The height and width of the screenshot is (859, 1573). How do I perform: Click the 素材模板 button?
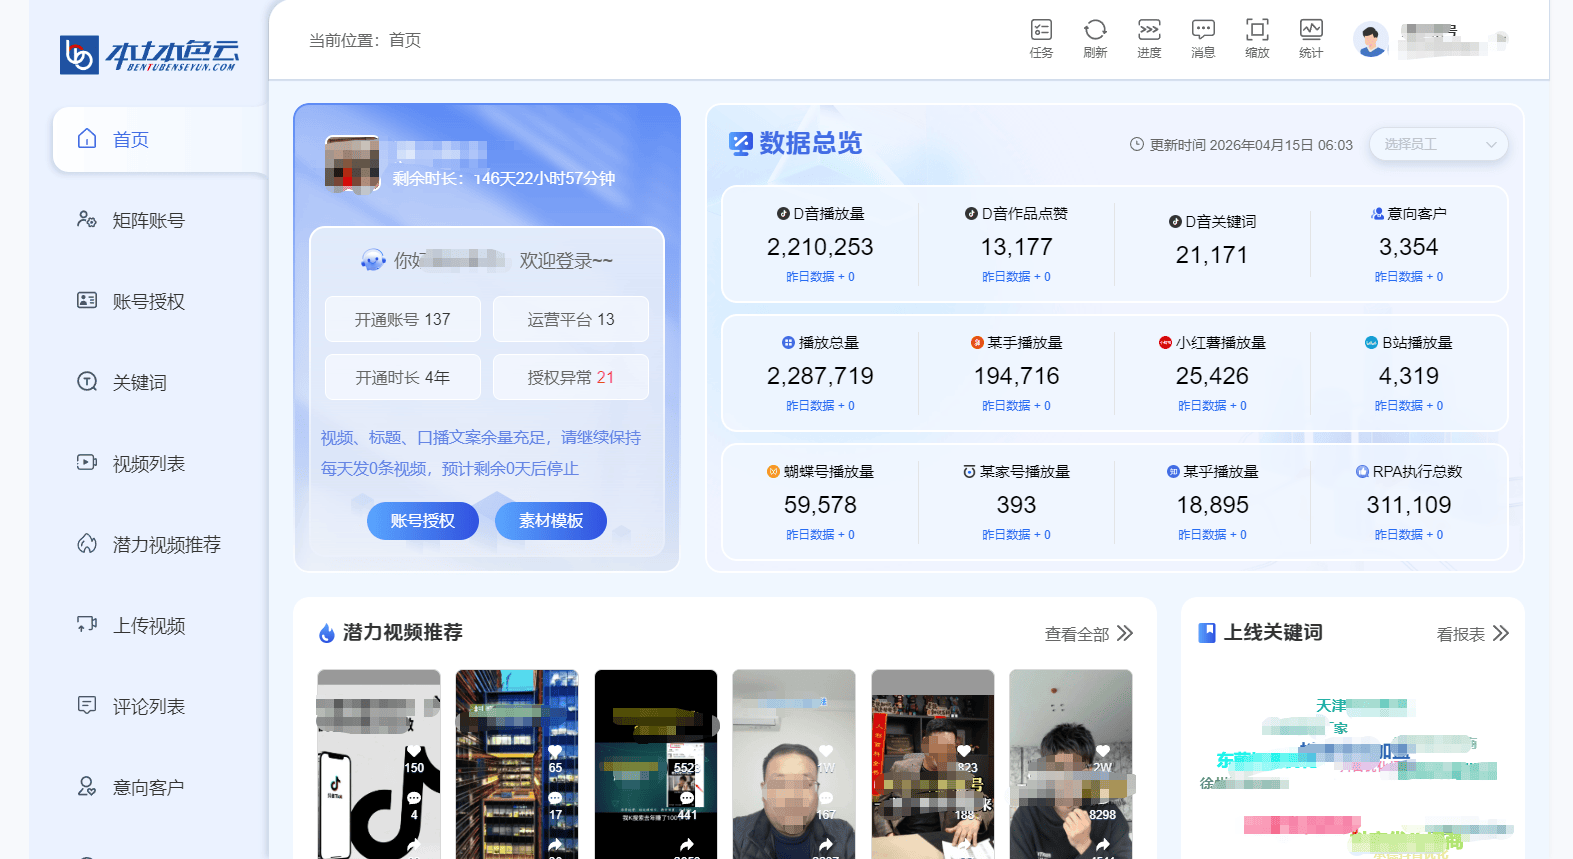[550, 521]
